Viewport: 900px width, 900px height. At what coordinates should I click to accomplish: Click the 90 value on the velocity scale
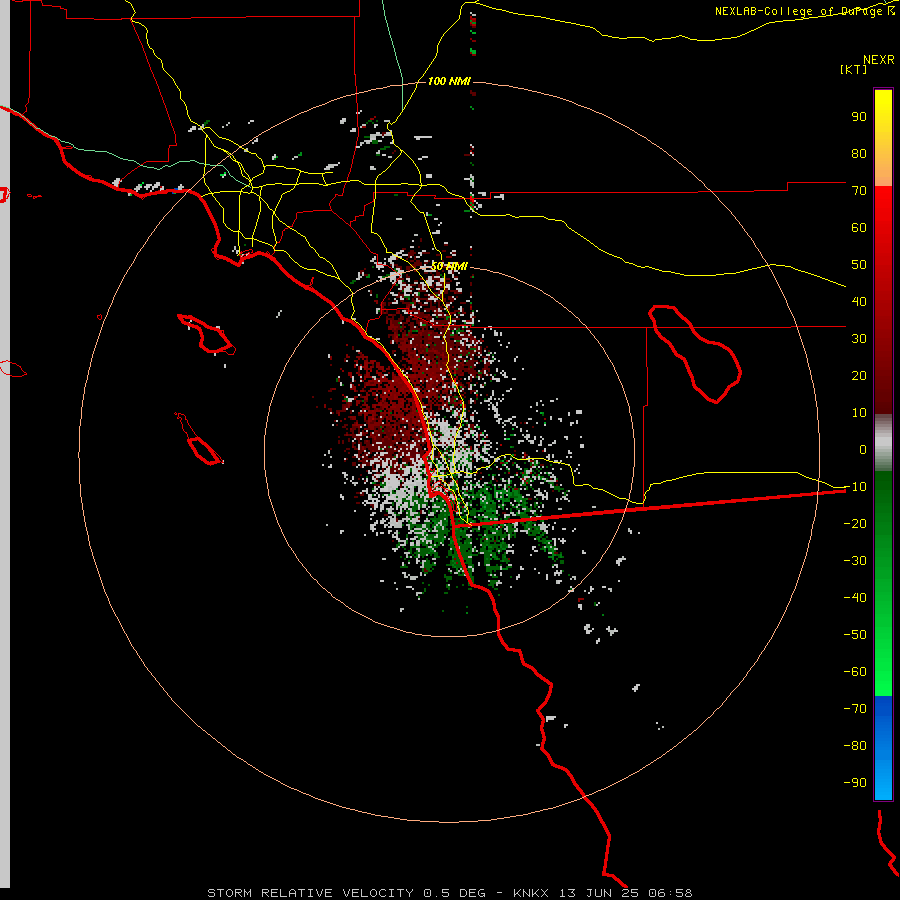point(859,117)
